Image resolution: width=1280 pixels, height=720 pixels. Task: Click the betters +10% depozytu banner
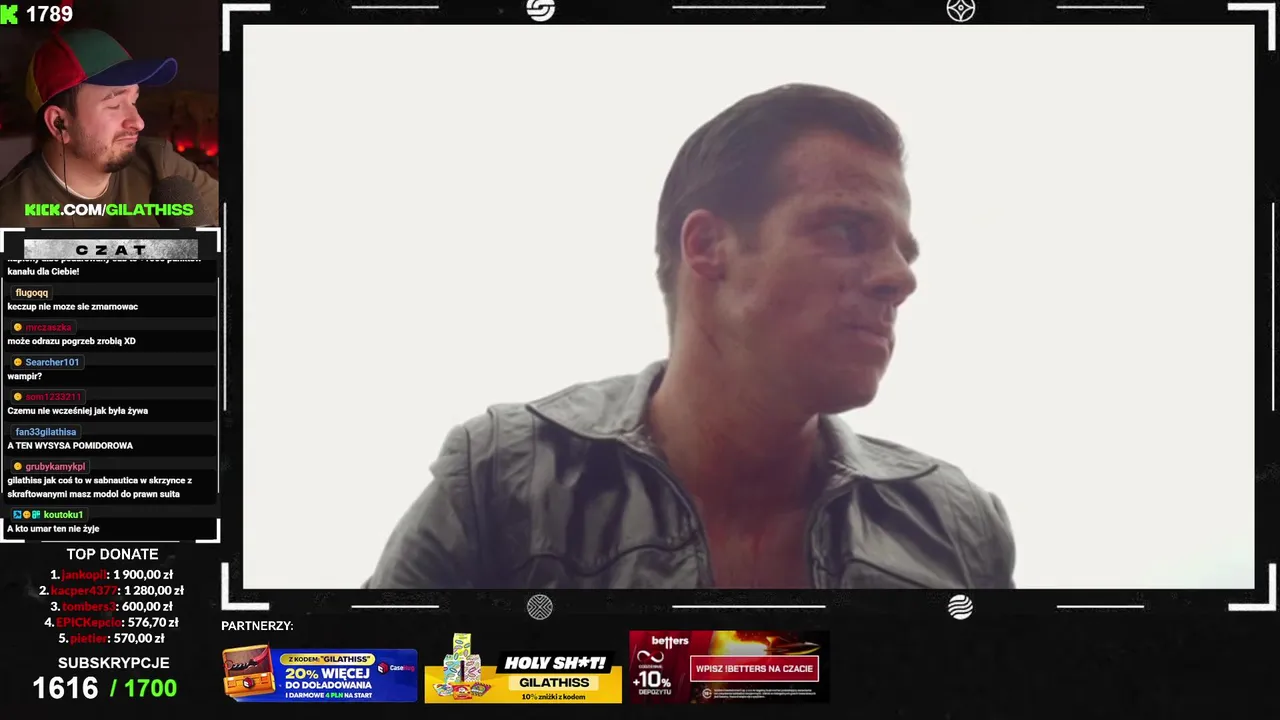(729, 666)
